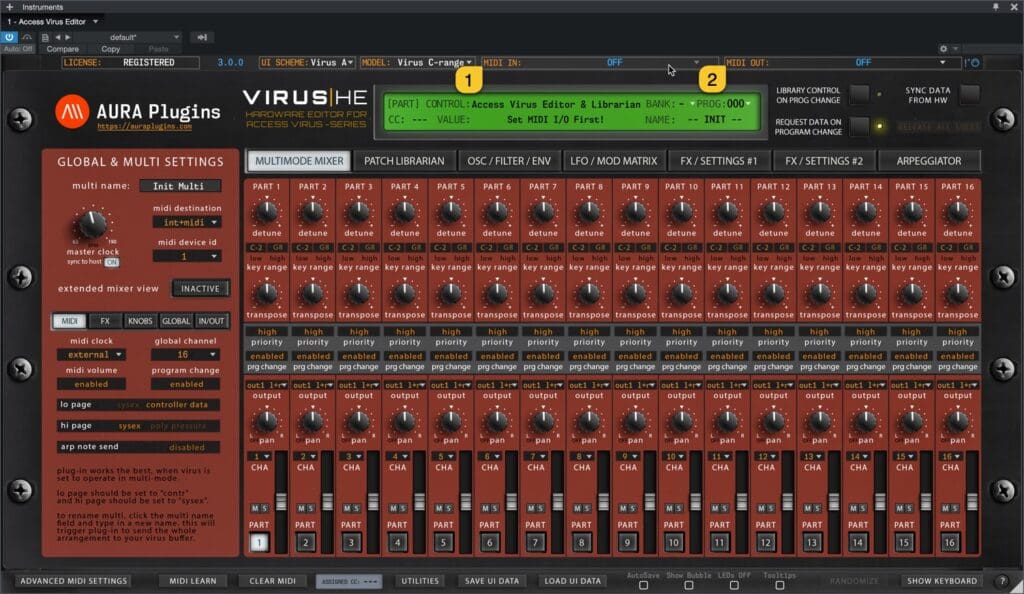Turn the PART 1 detune knob
Screen dimensions: 1024x594
[x=266, y=211]
